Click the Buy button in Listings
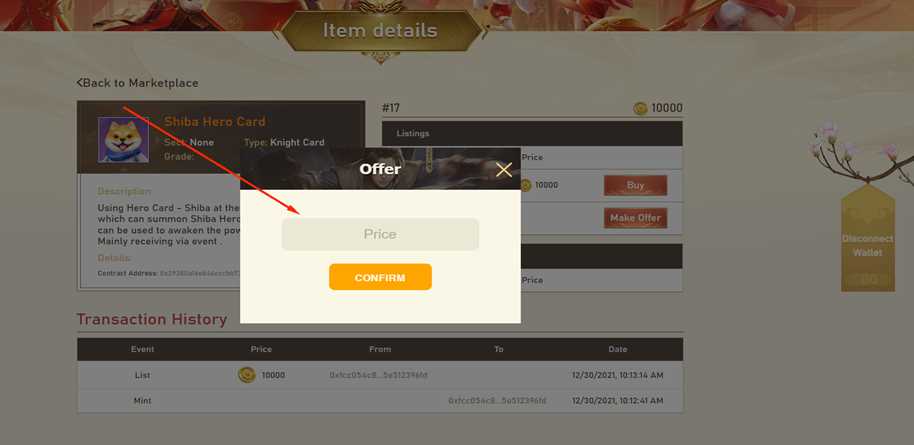Viewport: 914px width, 445px height. coord(635,185)
